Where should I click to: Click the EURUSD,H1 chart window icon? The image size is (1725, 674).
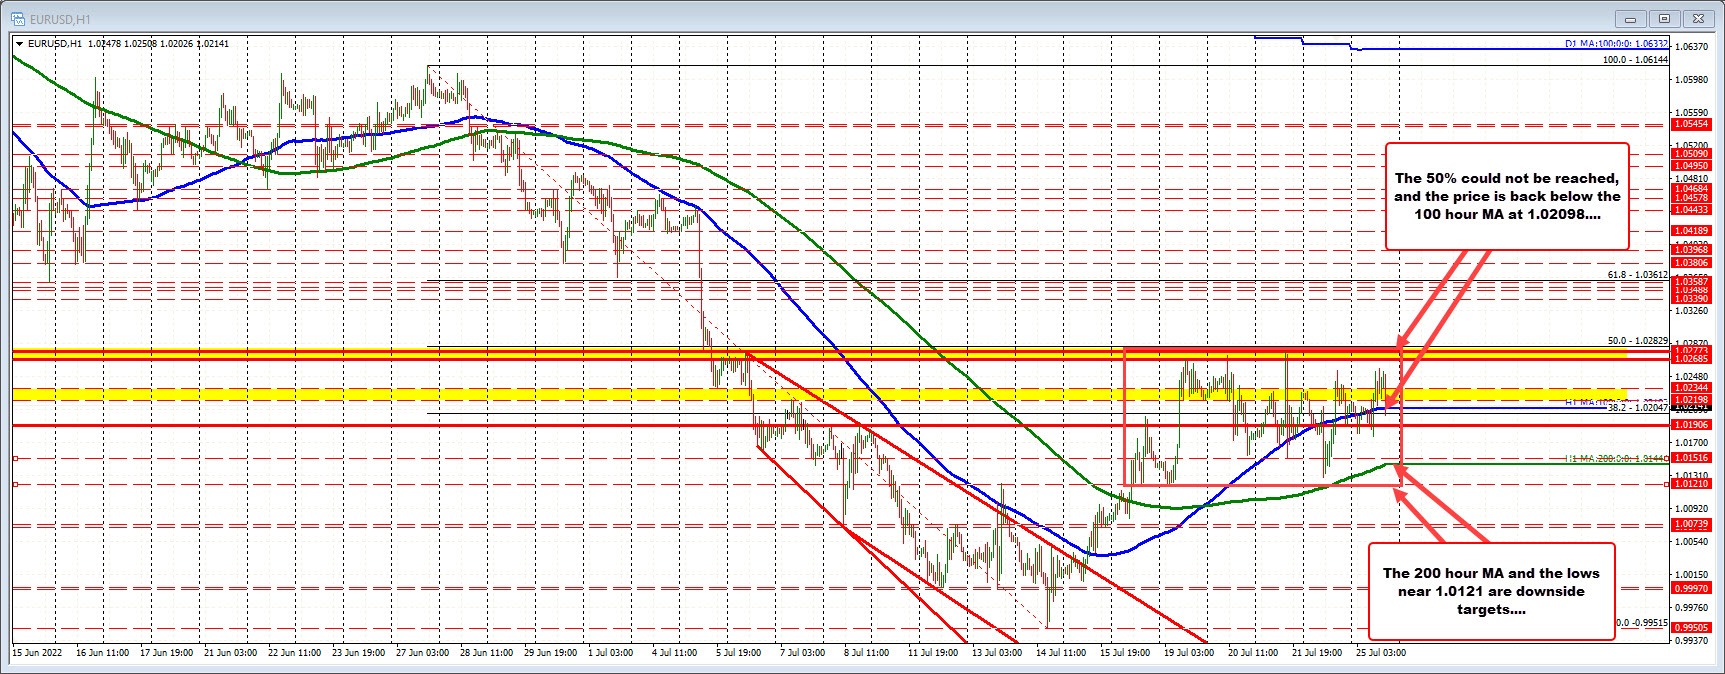(17, 17)
